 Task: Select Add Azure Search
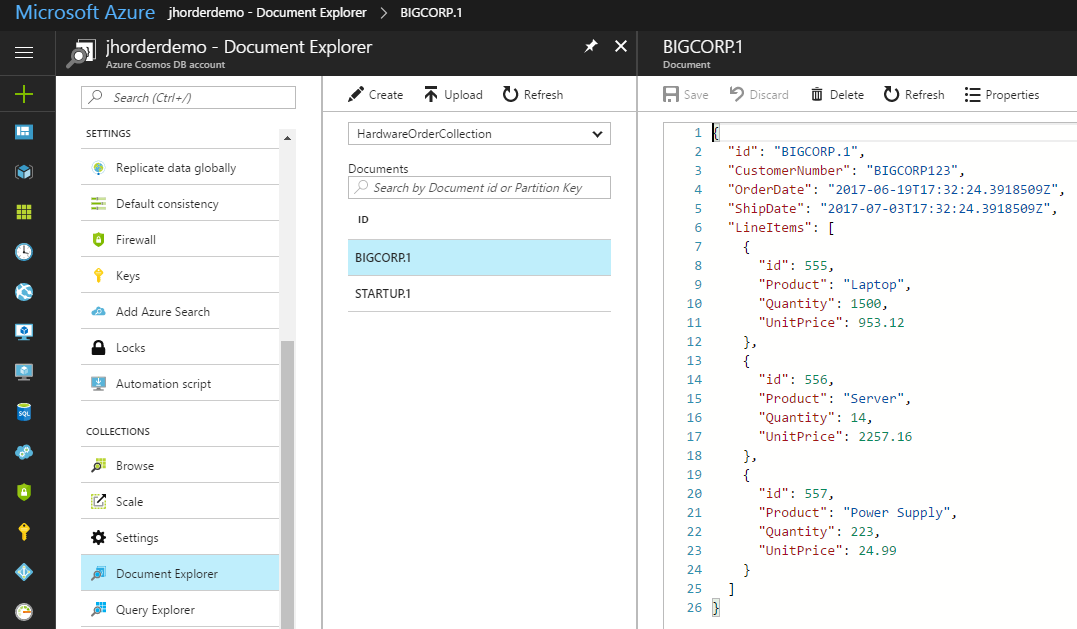click(x=180, y=312)
